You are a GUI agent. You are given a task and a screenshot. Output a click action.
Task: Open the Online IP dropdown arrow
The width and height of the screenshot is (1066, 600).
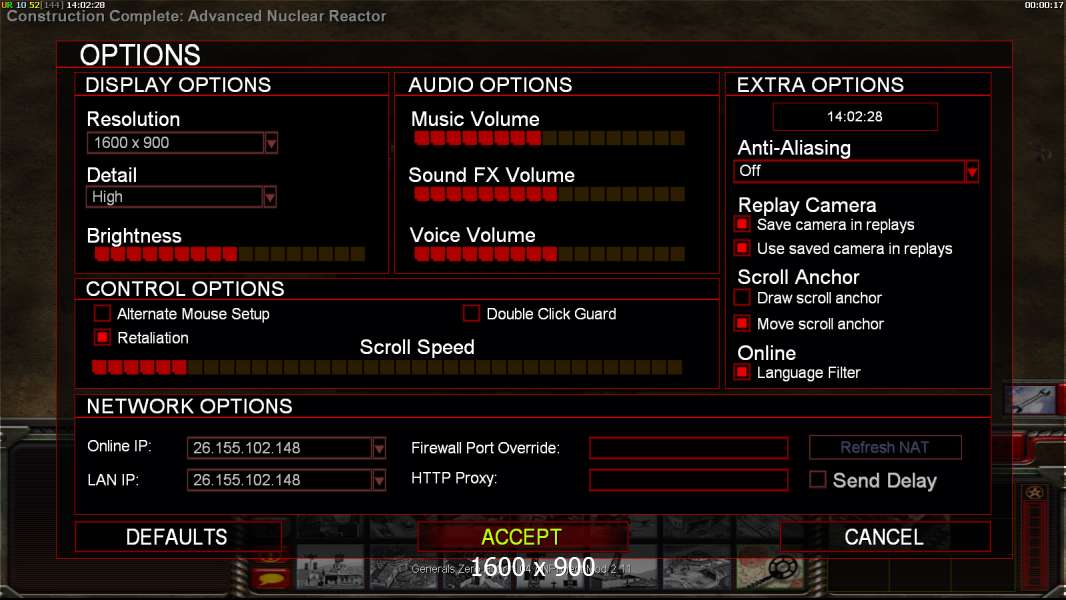379,448
